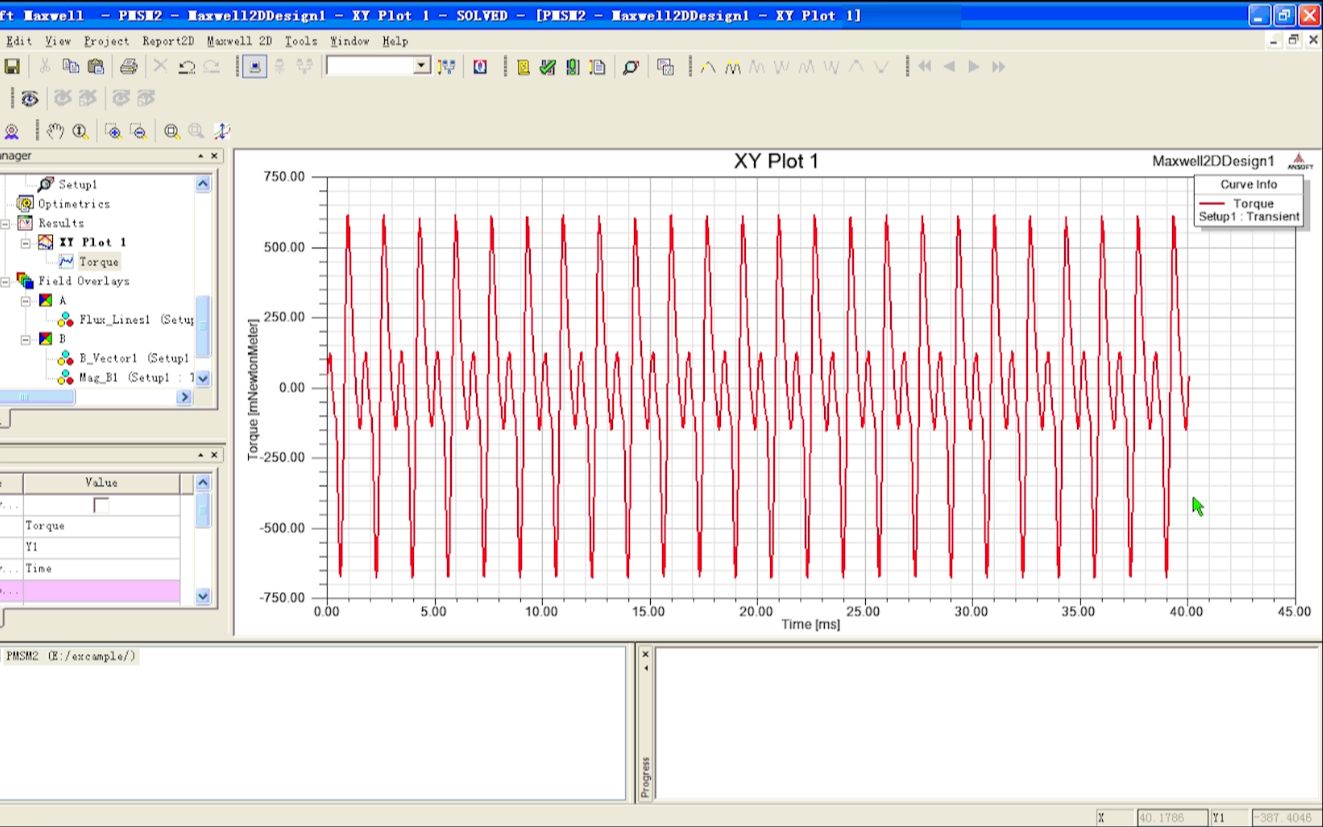Image resolution: width=1323 pixels, height=827 pixels.
Task: Click the Time cell in properties table
Action: coord(101,569)
